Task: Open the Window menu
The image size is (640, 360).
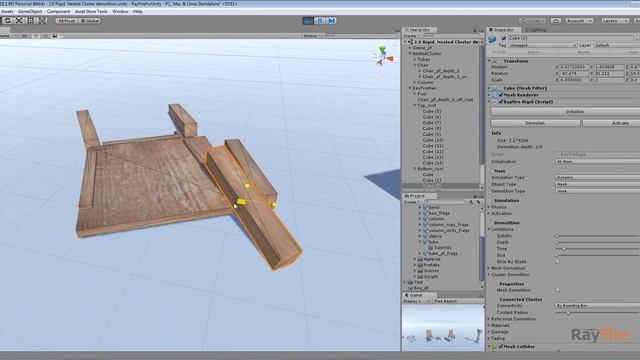Action: click(x=120, y=11)
